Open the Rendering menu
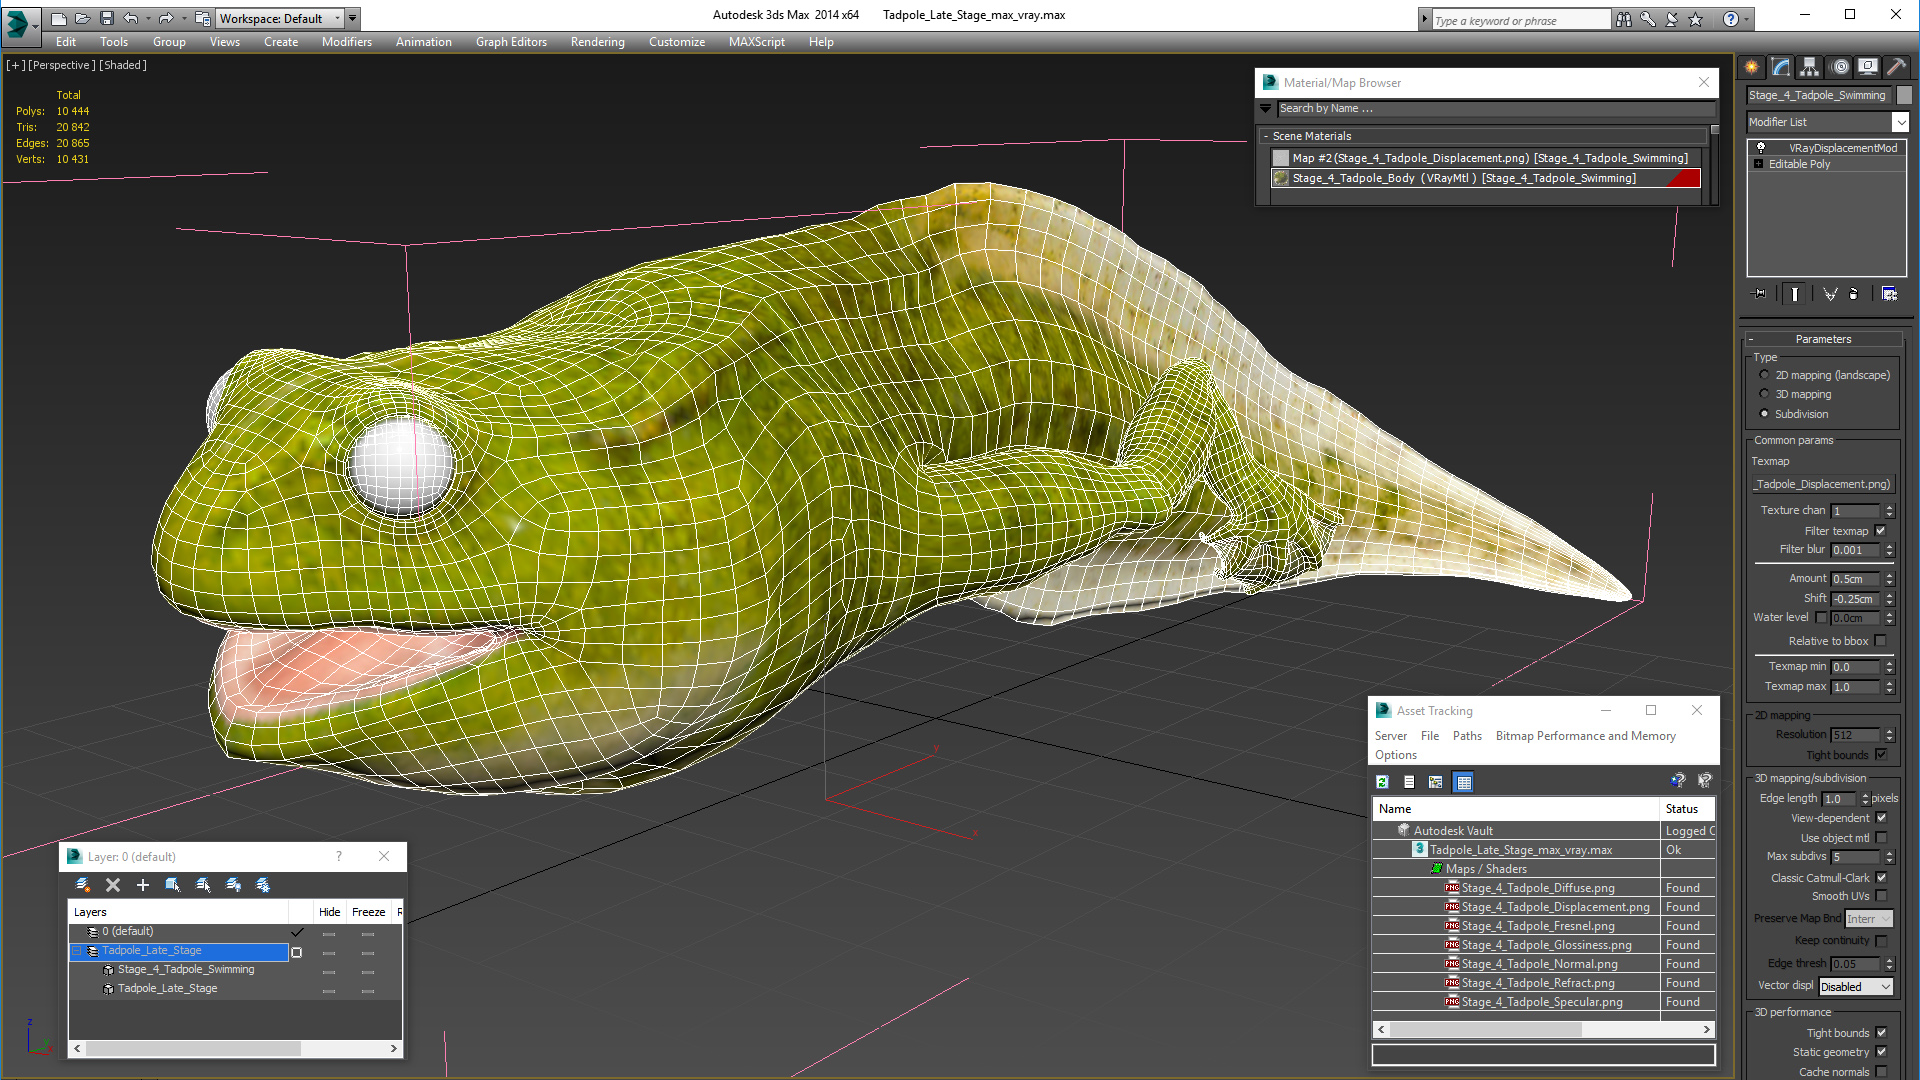 click(597, 42)
